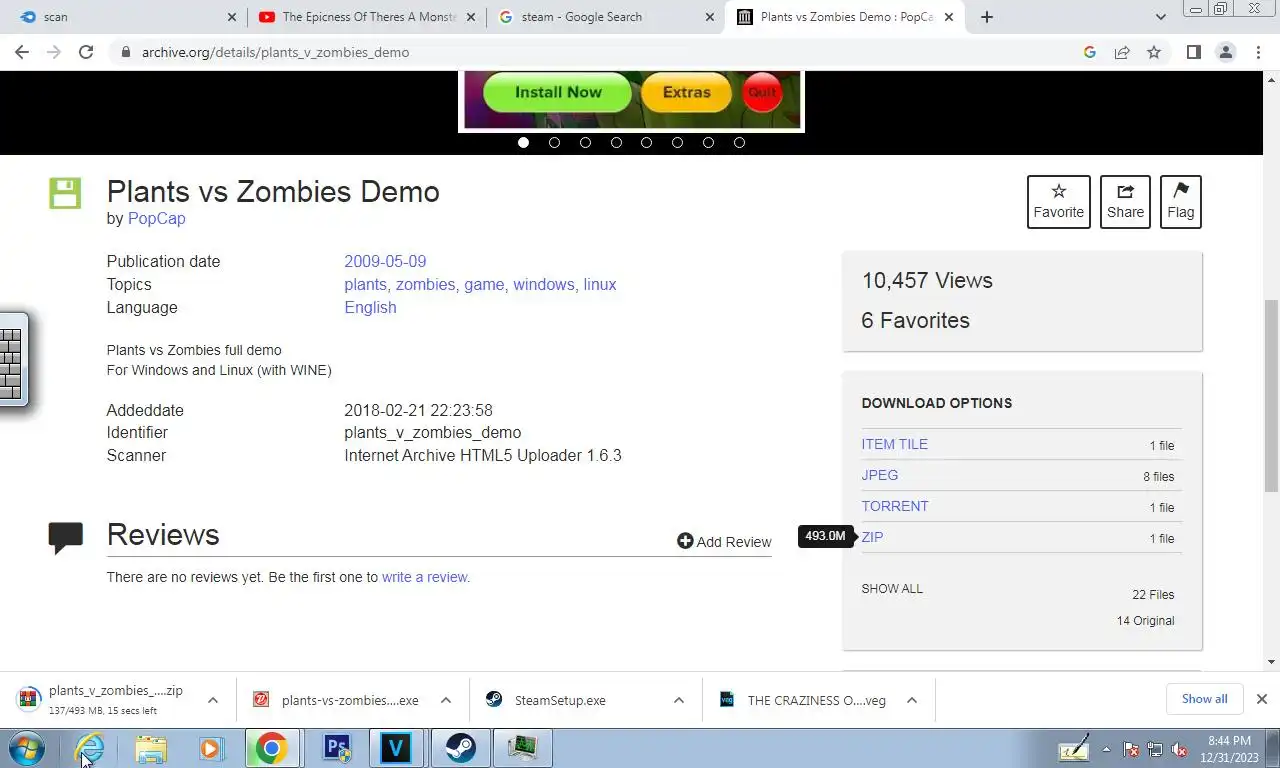Switch to The Epicness Of Theres A Monster tab

coord(367,17)
